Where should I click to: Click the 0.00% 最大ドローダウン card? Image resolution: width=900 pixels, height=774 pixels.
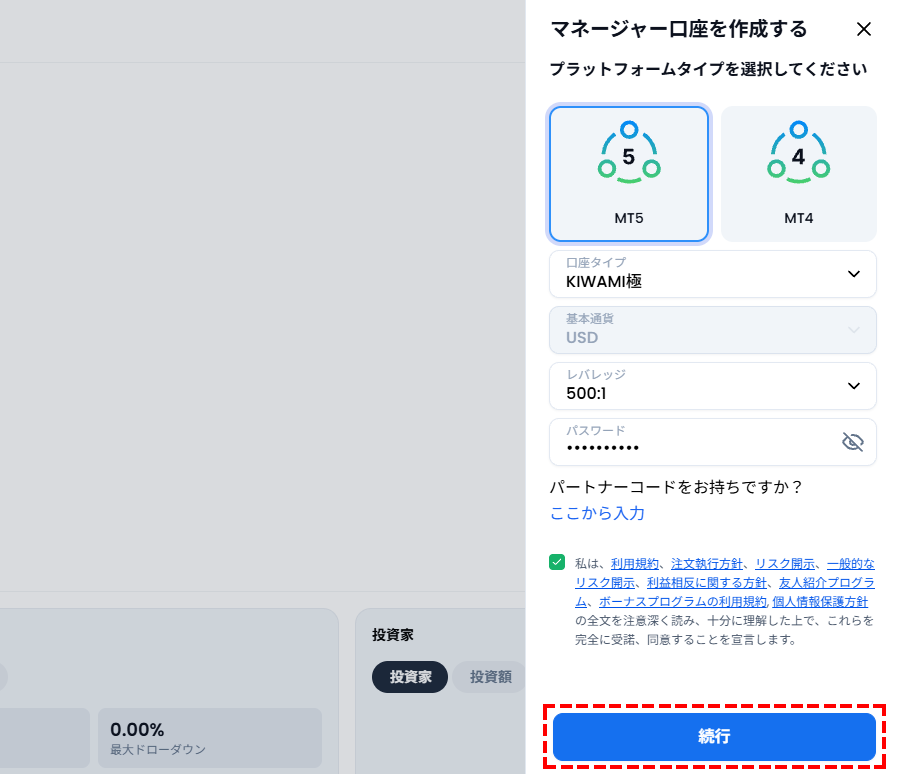coord(210,738)
